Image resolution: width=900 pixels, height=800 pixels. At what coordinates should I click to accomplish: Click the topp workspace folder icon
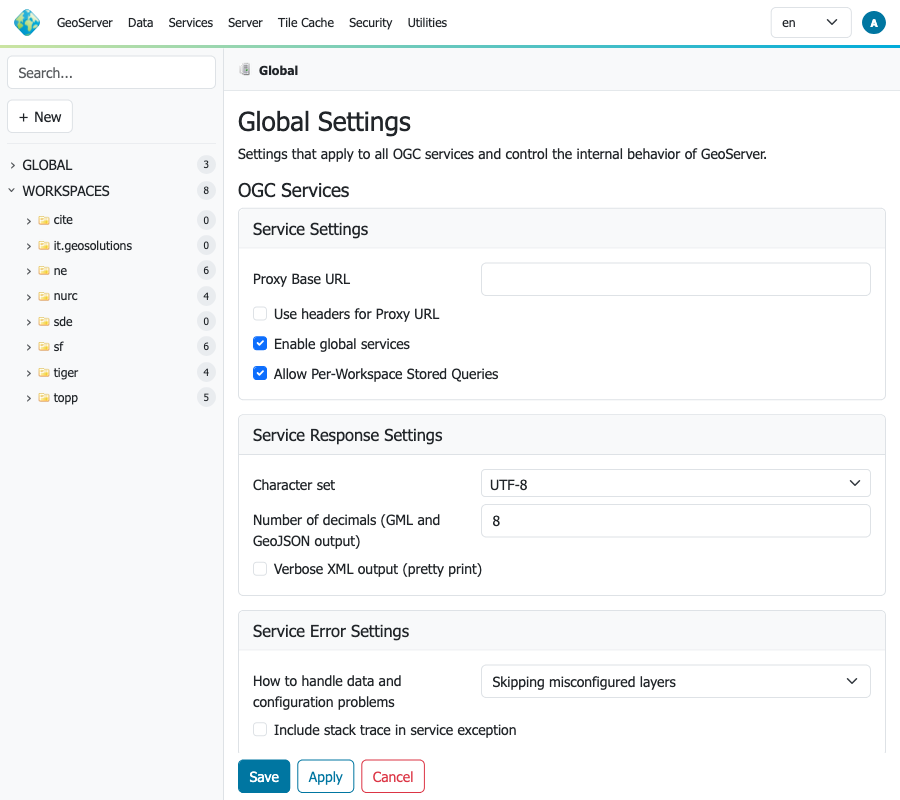coord(44,398)
